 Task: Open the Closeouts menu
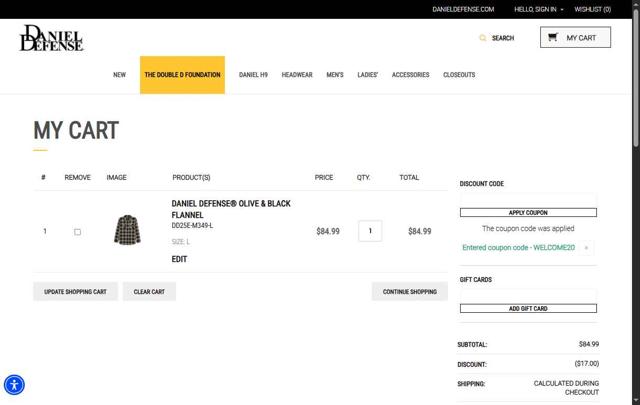pyautogui.click(x=459, y=75)
